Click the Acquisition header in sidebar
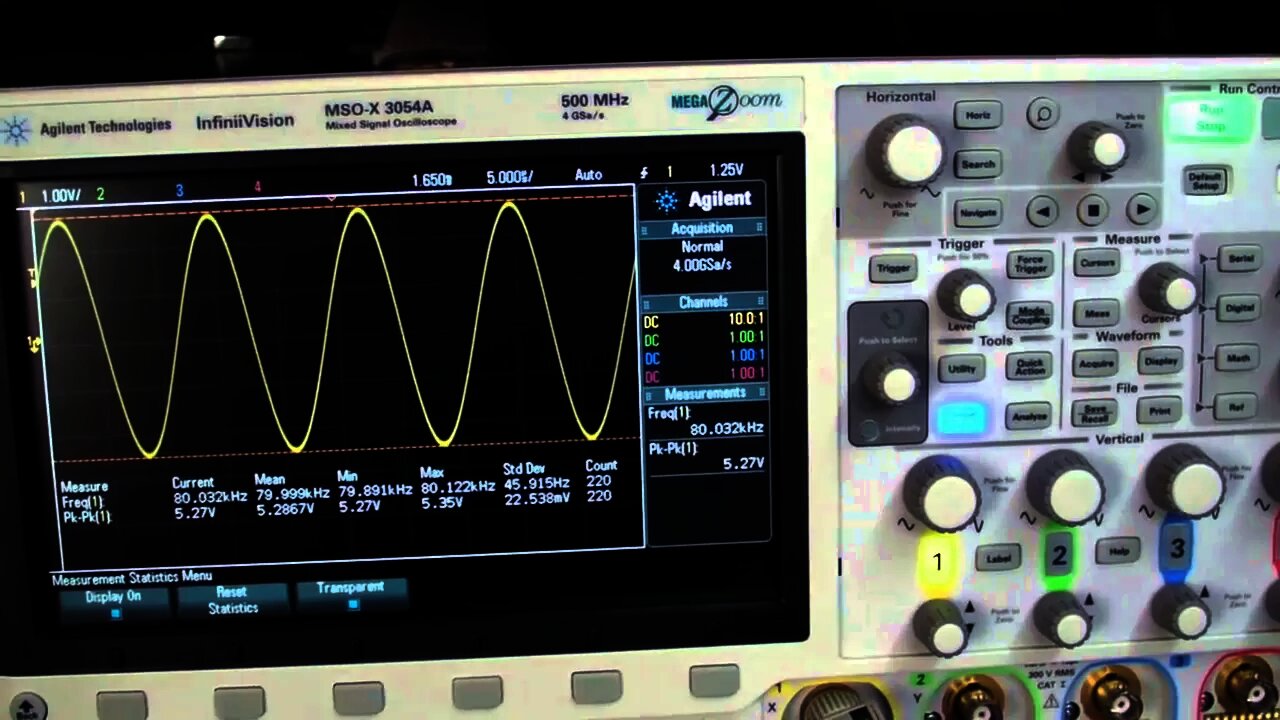This screenshot has height=720, width=1280. coord(703,228)
